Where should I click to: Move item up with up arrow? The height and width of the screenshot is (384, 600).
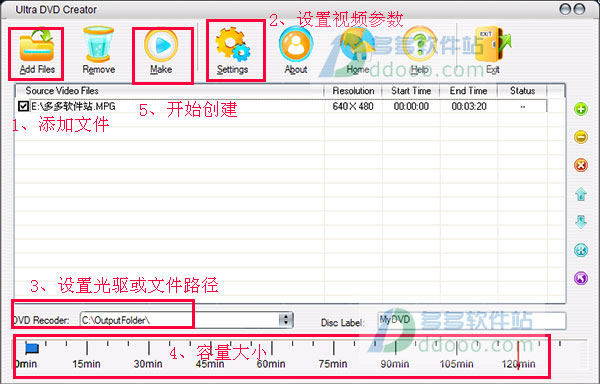pyautogui.click(x=580, y=194)
